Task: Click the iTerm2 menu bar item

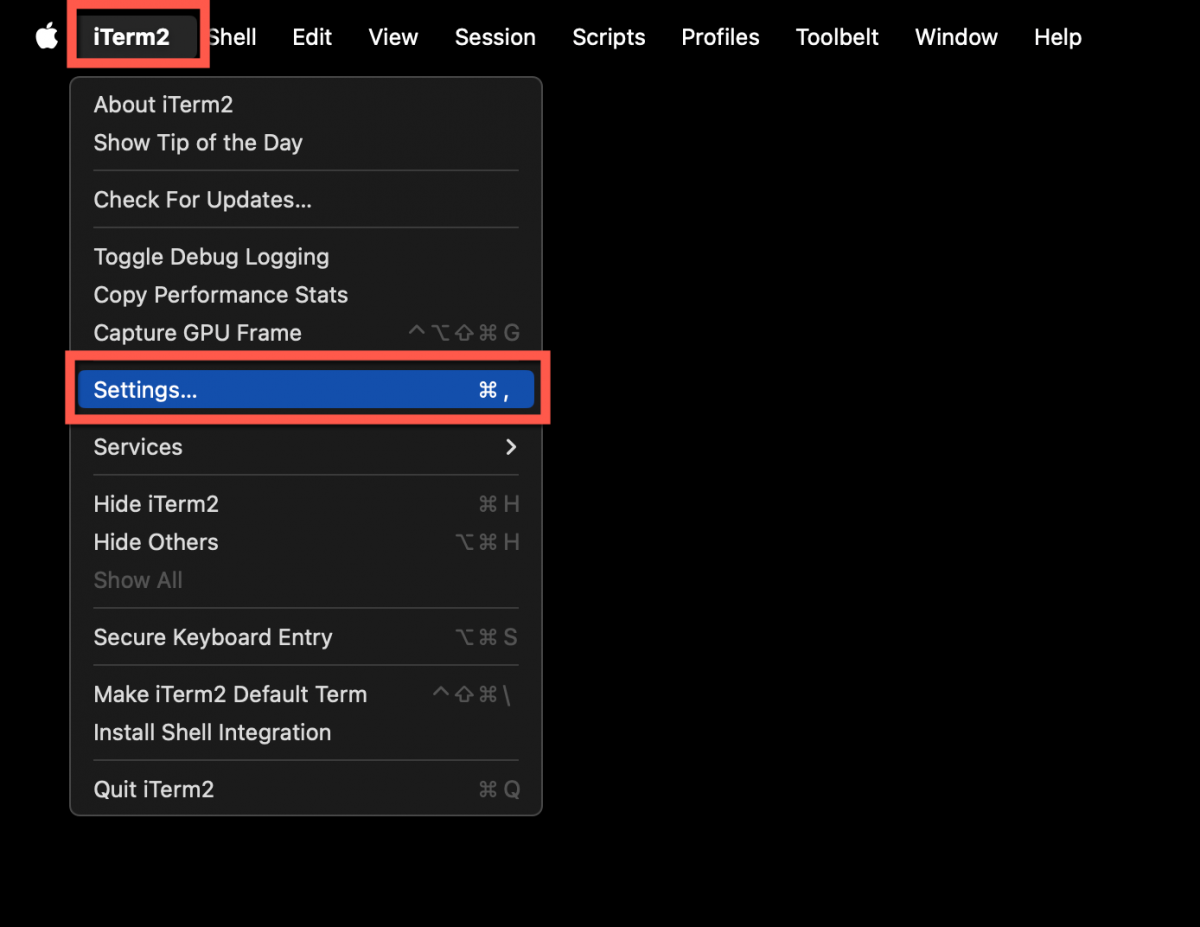Action: pyautogui.click(x=131, y=37)
